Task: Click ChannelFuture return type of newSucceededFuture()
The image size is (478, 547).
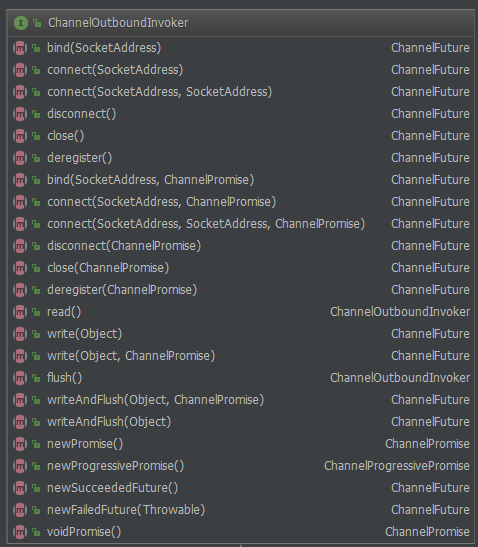Action: tap(430, 488)
